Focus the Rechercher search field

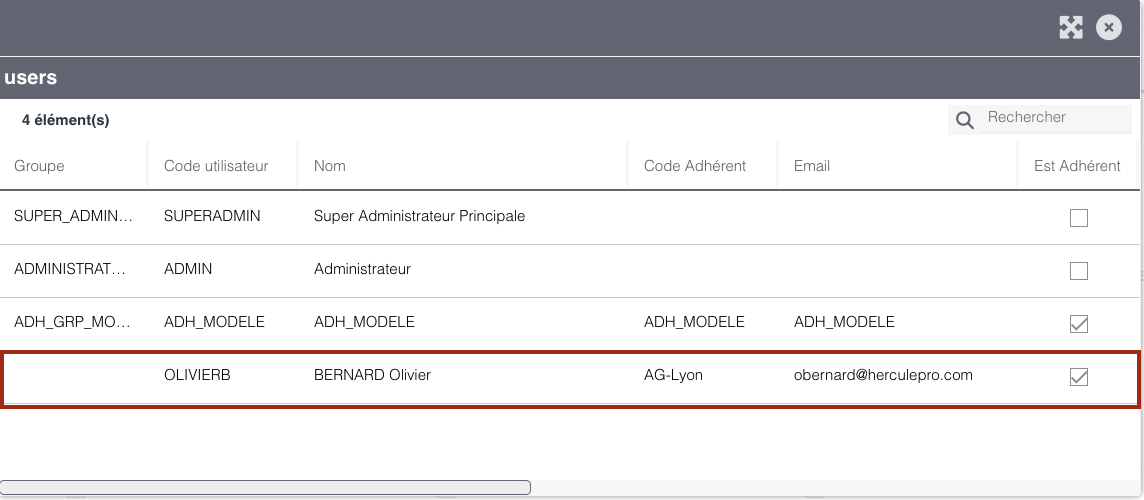click(1056, 118)
